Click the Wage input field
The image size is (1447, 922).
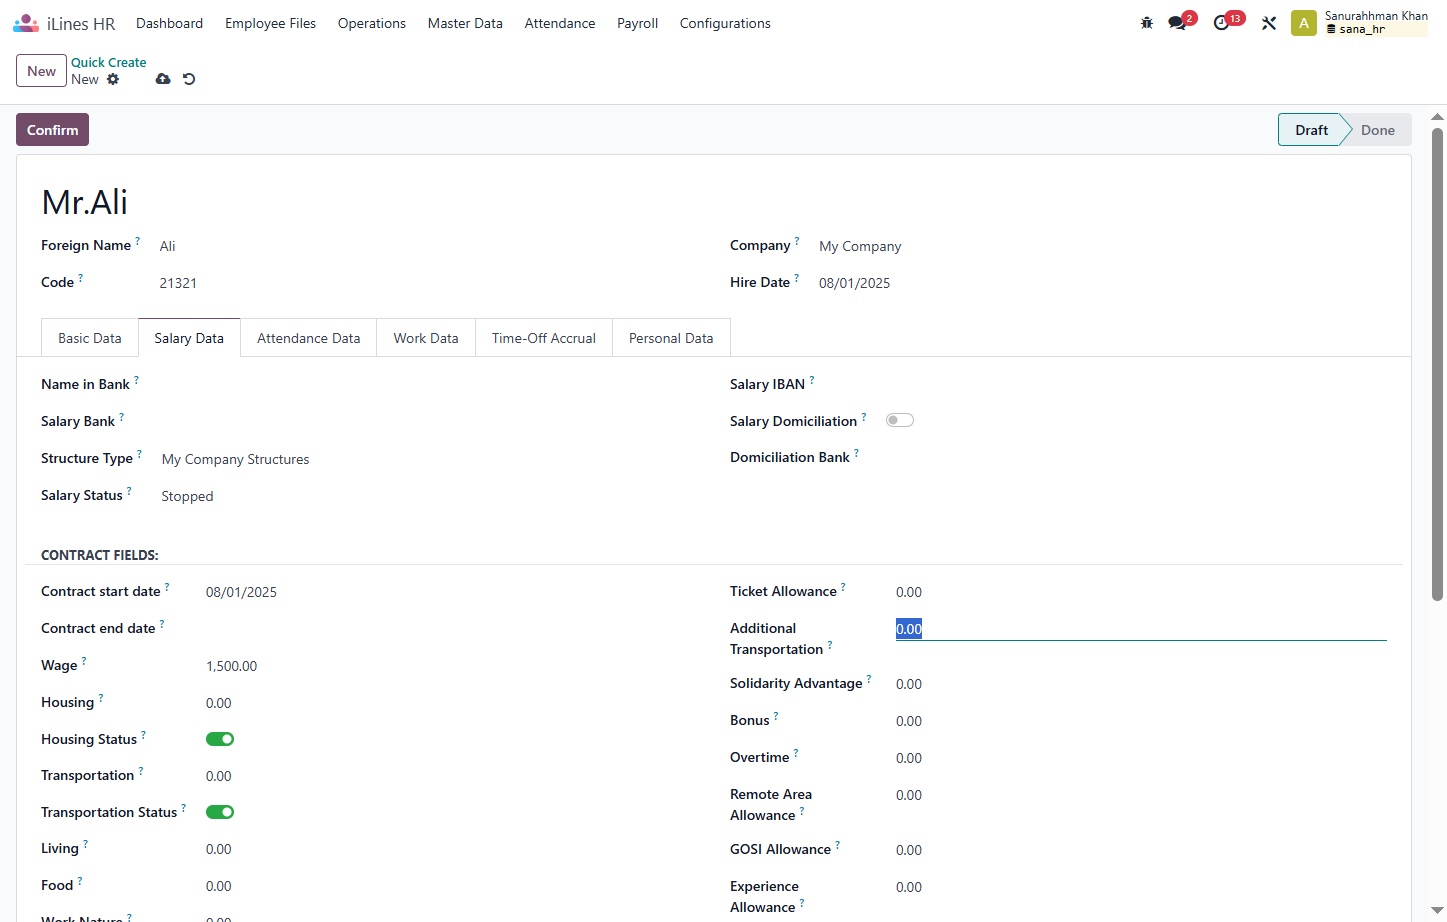point(448,666)
